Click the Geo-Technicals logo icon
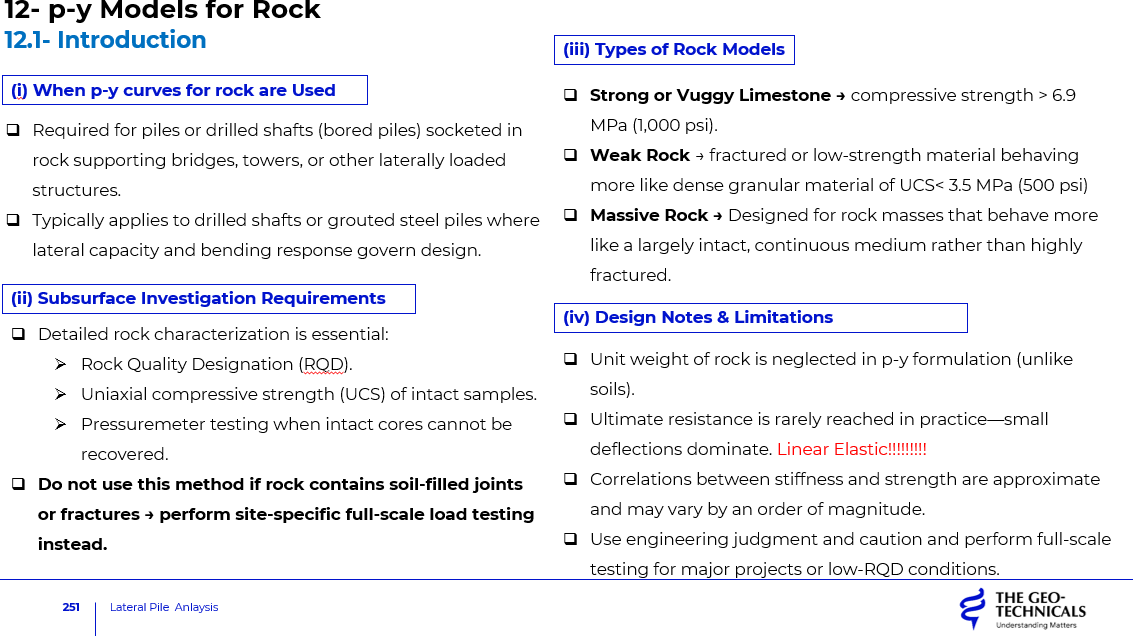The height and width of the screenshot is (636, 1133). [972, 608]
